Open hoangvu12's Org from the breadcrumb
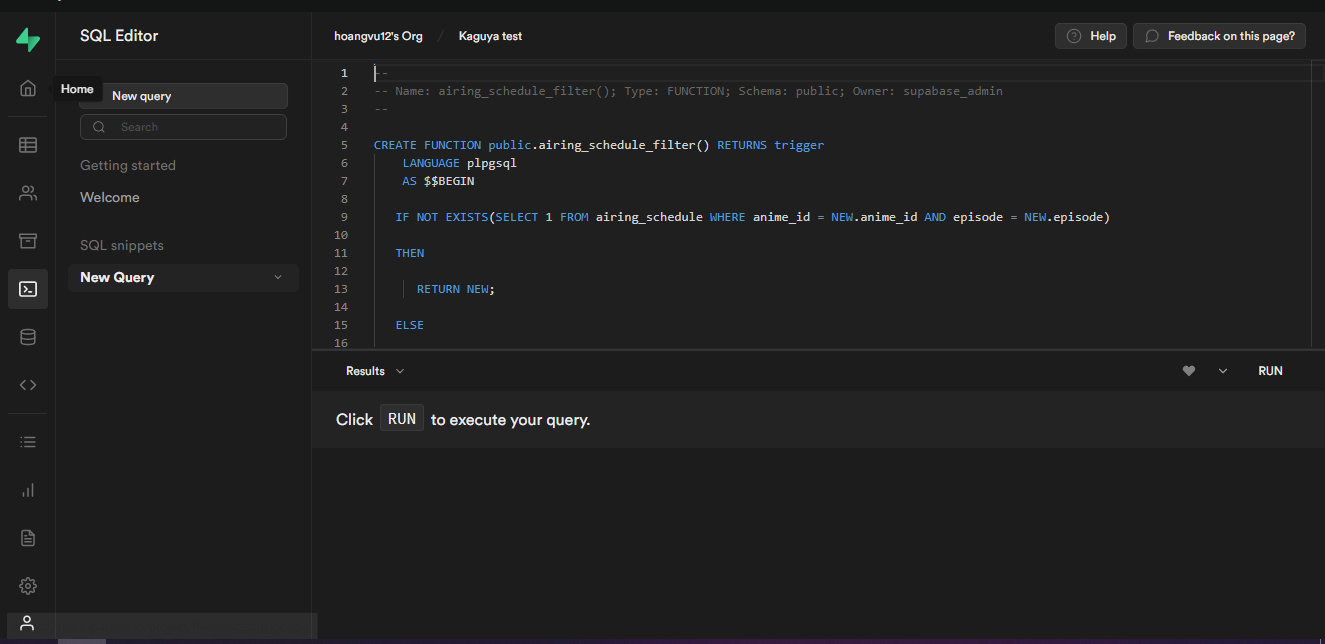The height and width of the screenshot is (644, 1325). click(378, 35)
